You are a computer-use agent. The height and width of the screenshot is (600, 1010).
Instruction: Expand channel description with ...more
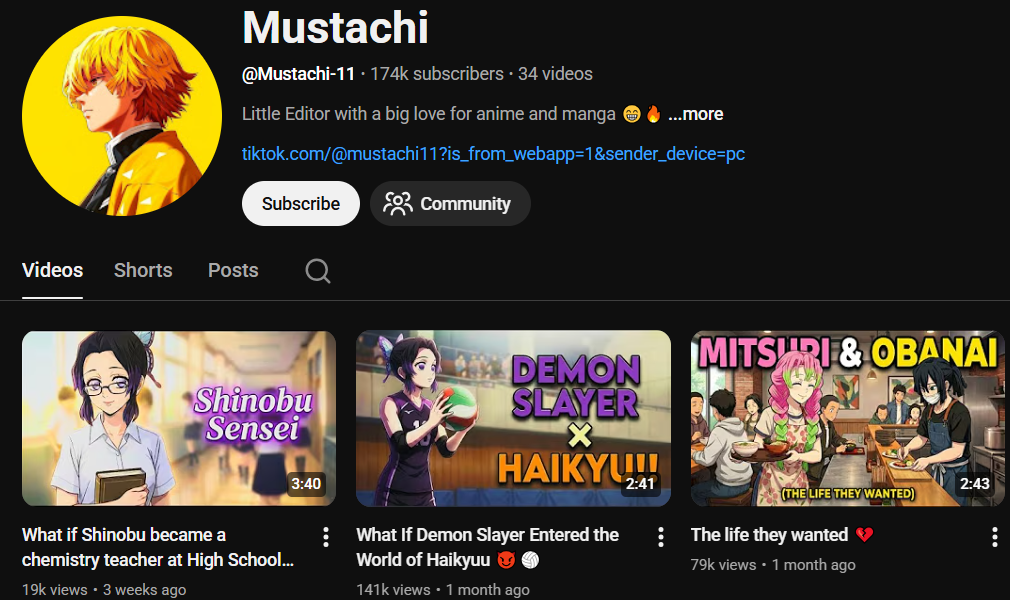(696, 114)
